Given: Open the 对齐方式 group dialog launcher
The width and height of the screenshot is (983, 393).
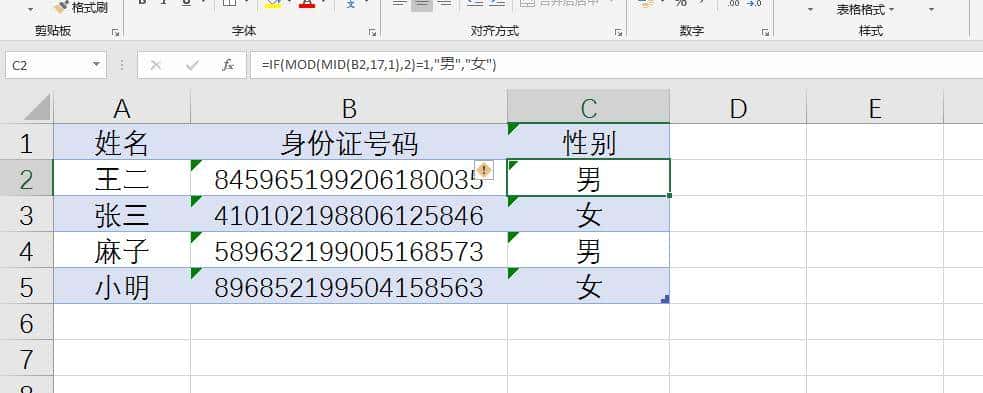Looking at the screenshot, I should pos(619,32).
